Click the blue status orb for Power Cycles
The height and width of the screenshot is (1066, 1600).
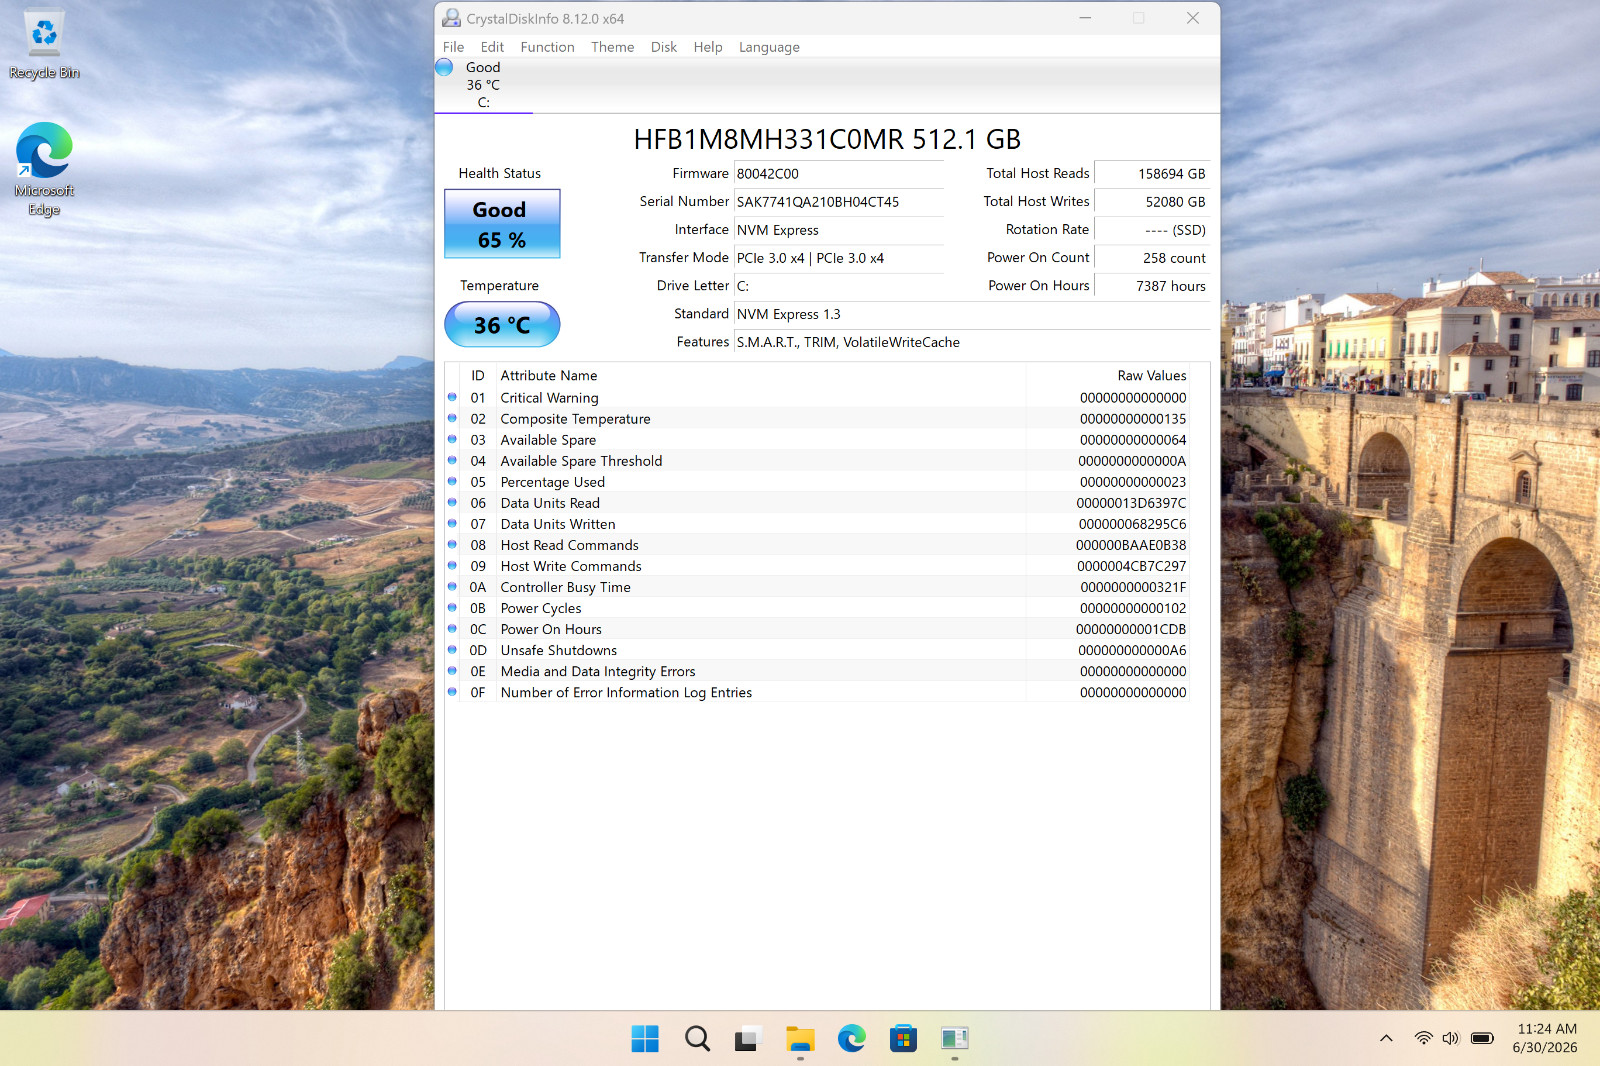click(452, 607)
